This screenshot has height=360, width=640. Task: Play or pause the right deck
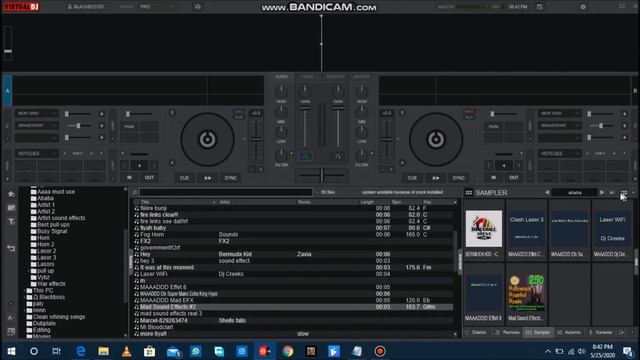point(436,178)
